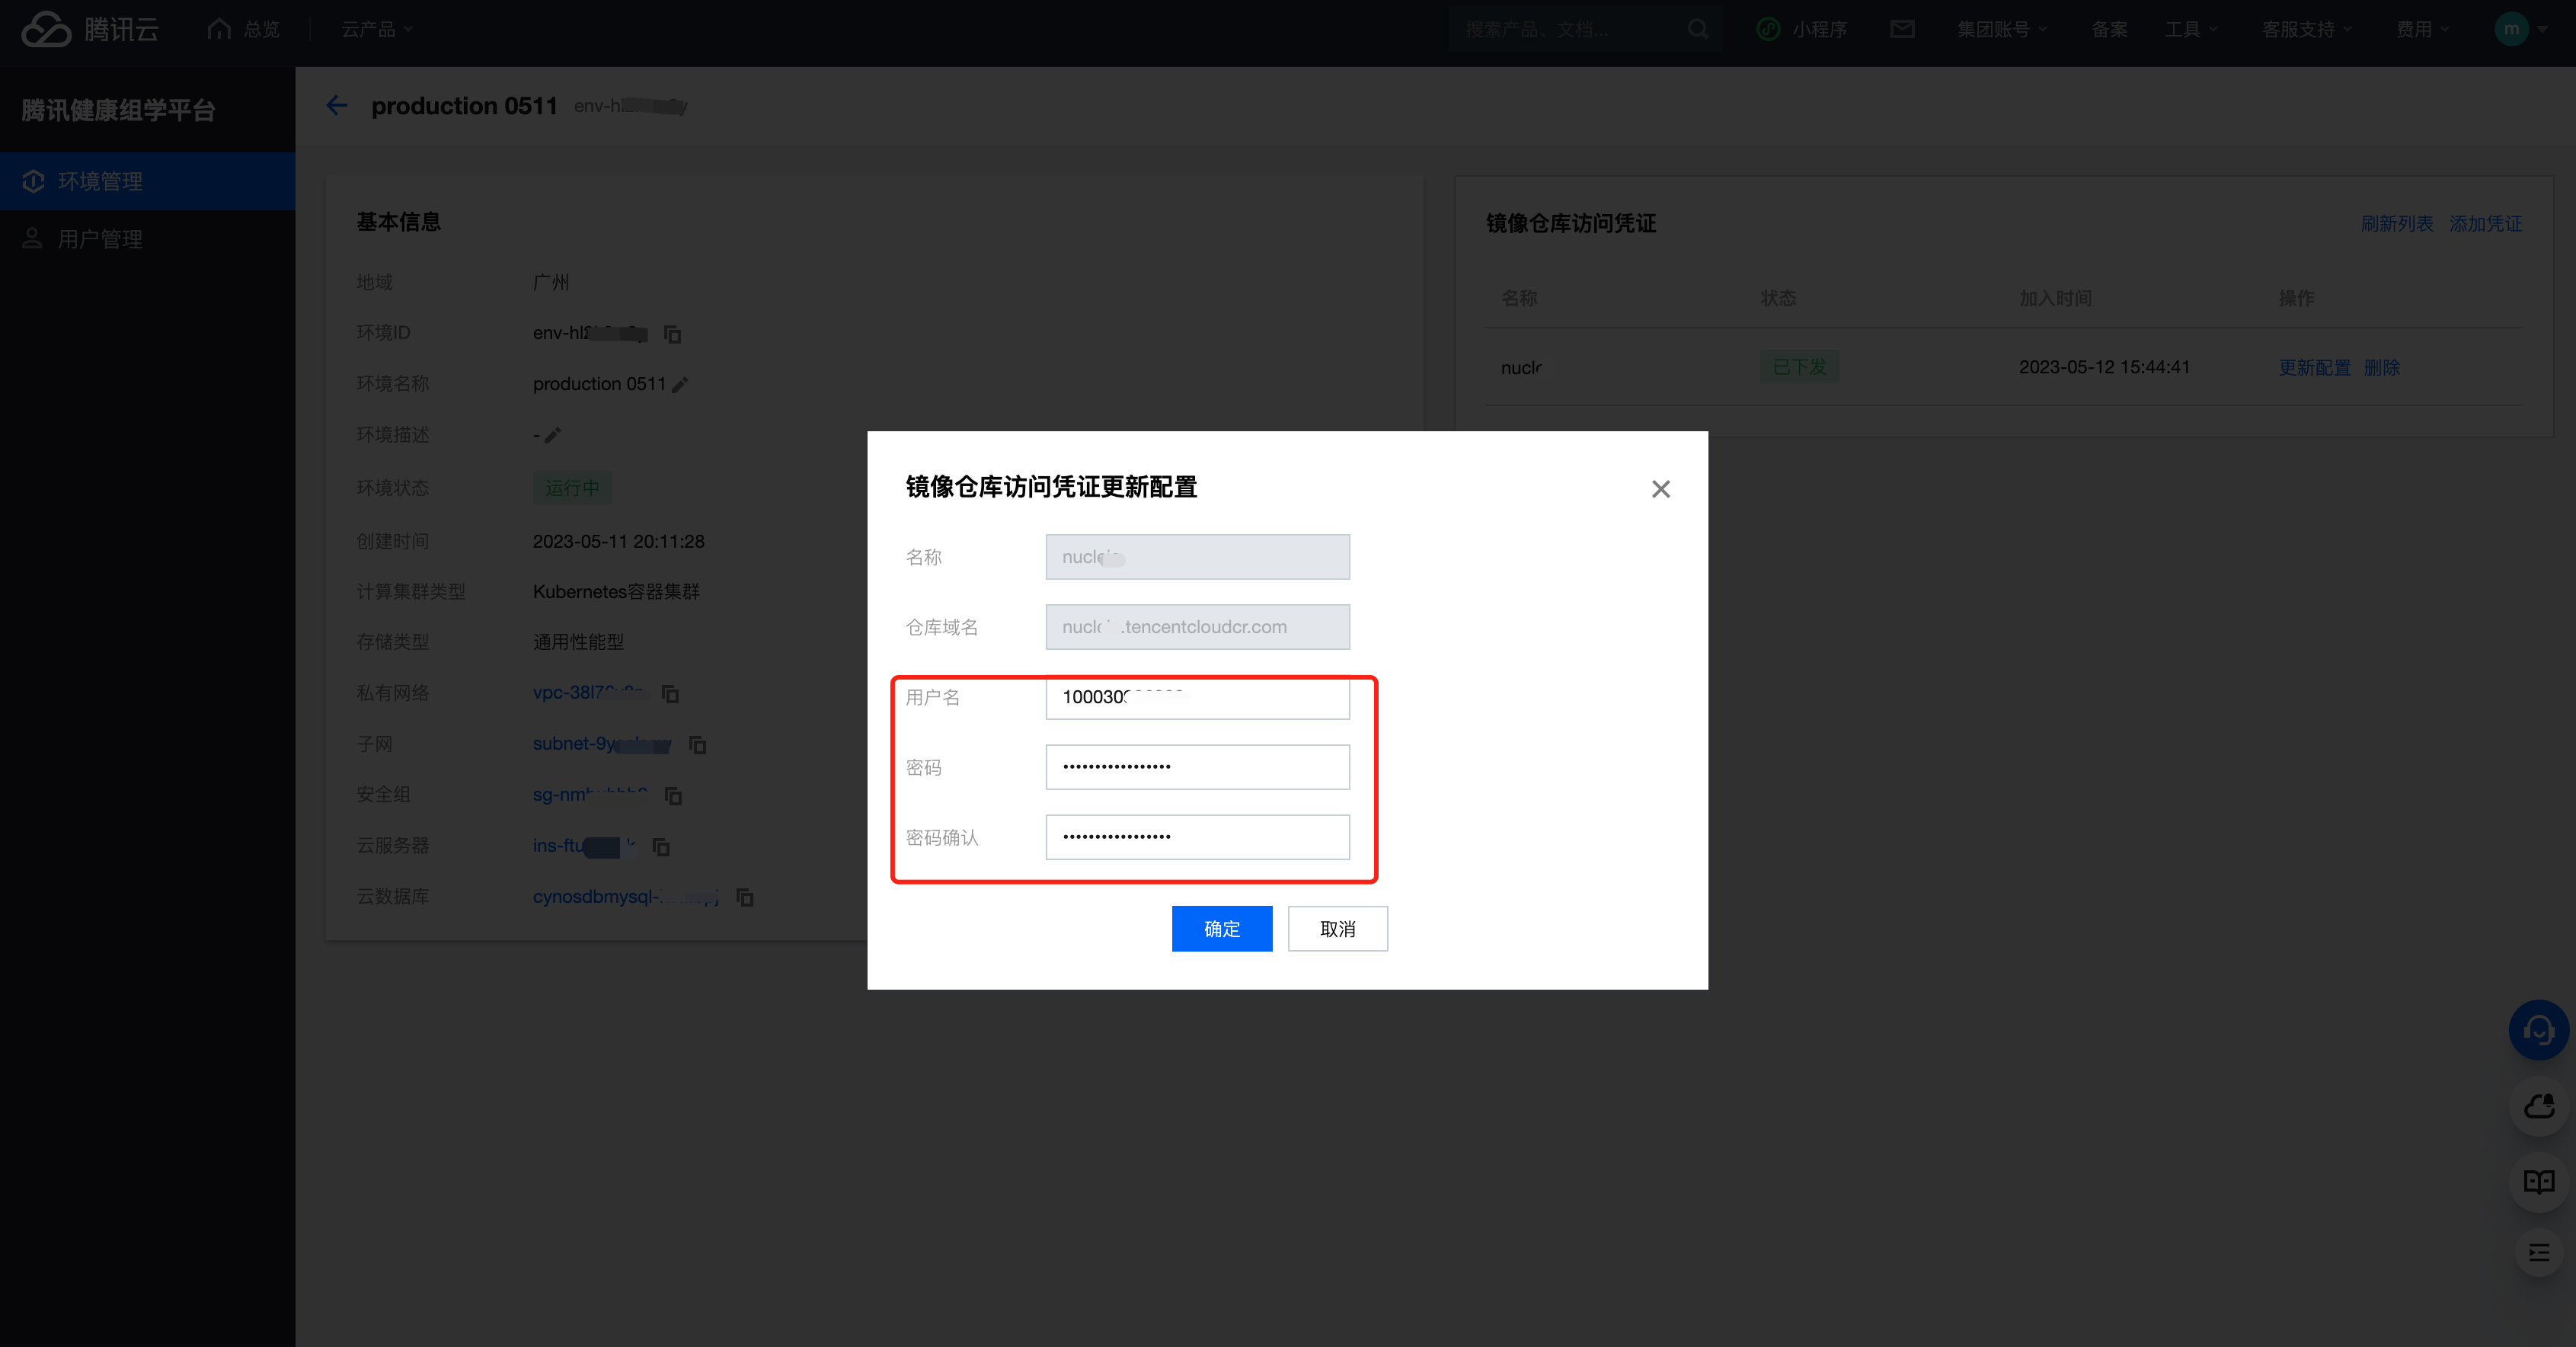The height and width of the screenshot is (1347, 2576).
Task: Click the search magnifier icon in header
Action: (x=1698, y=29)
